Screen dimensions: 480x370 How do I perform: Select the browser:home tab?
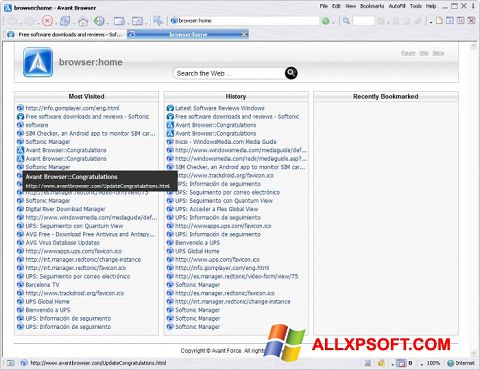188,34
